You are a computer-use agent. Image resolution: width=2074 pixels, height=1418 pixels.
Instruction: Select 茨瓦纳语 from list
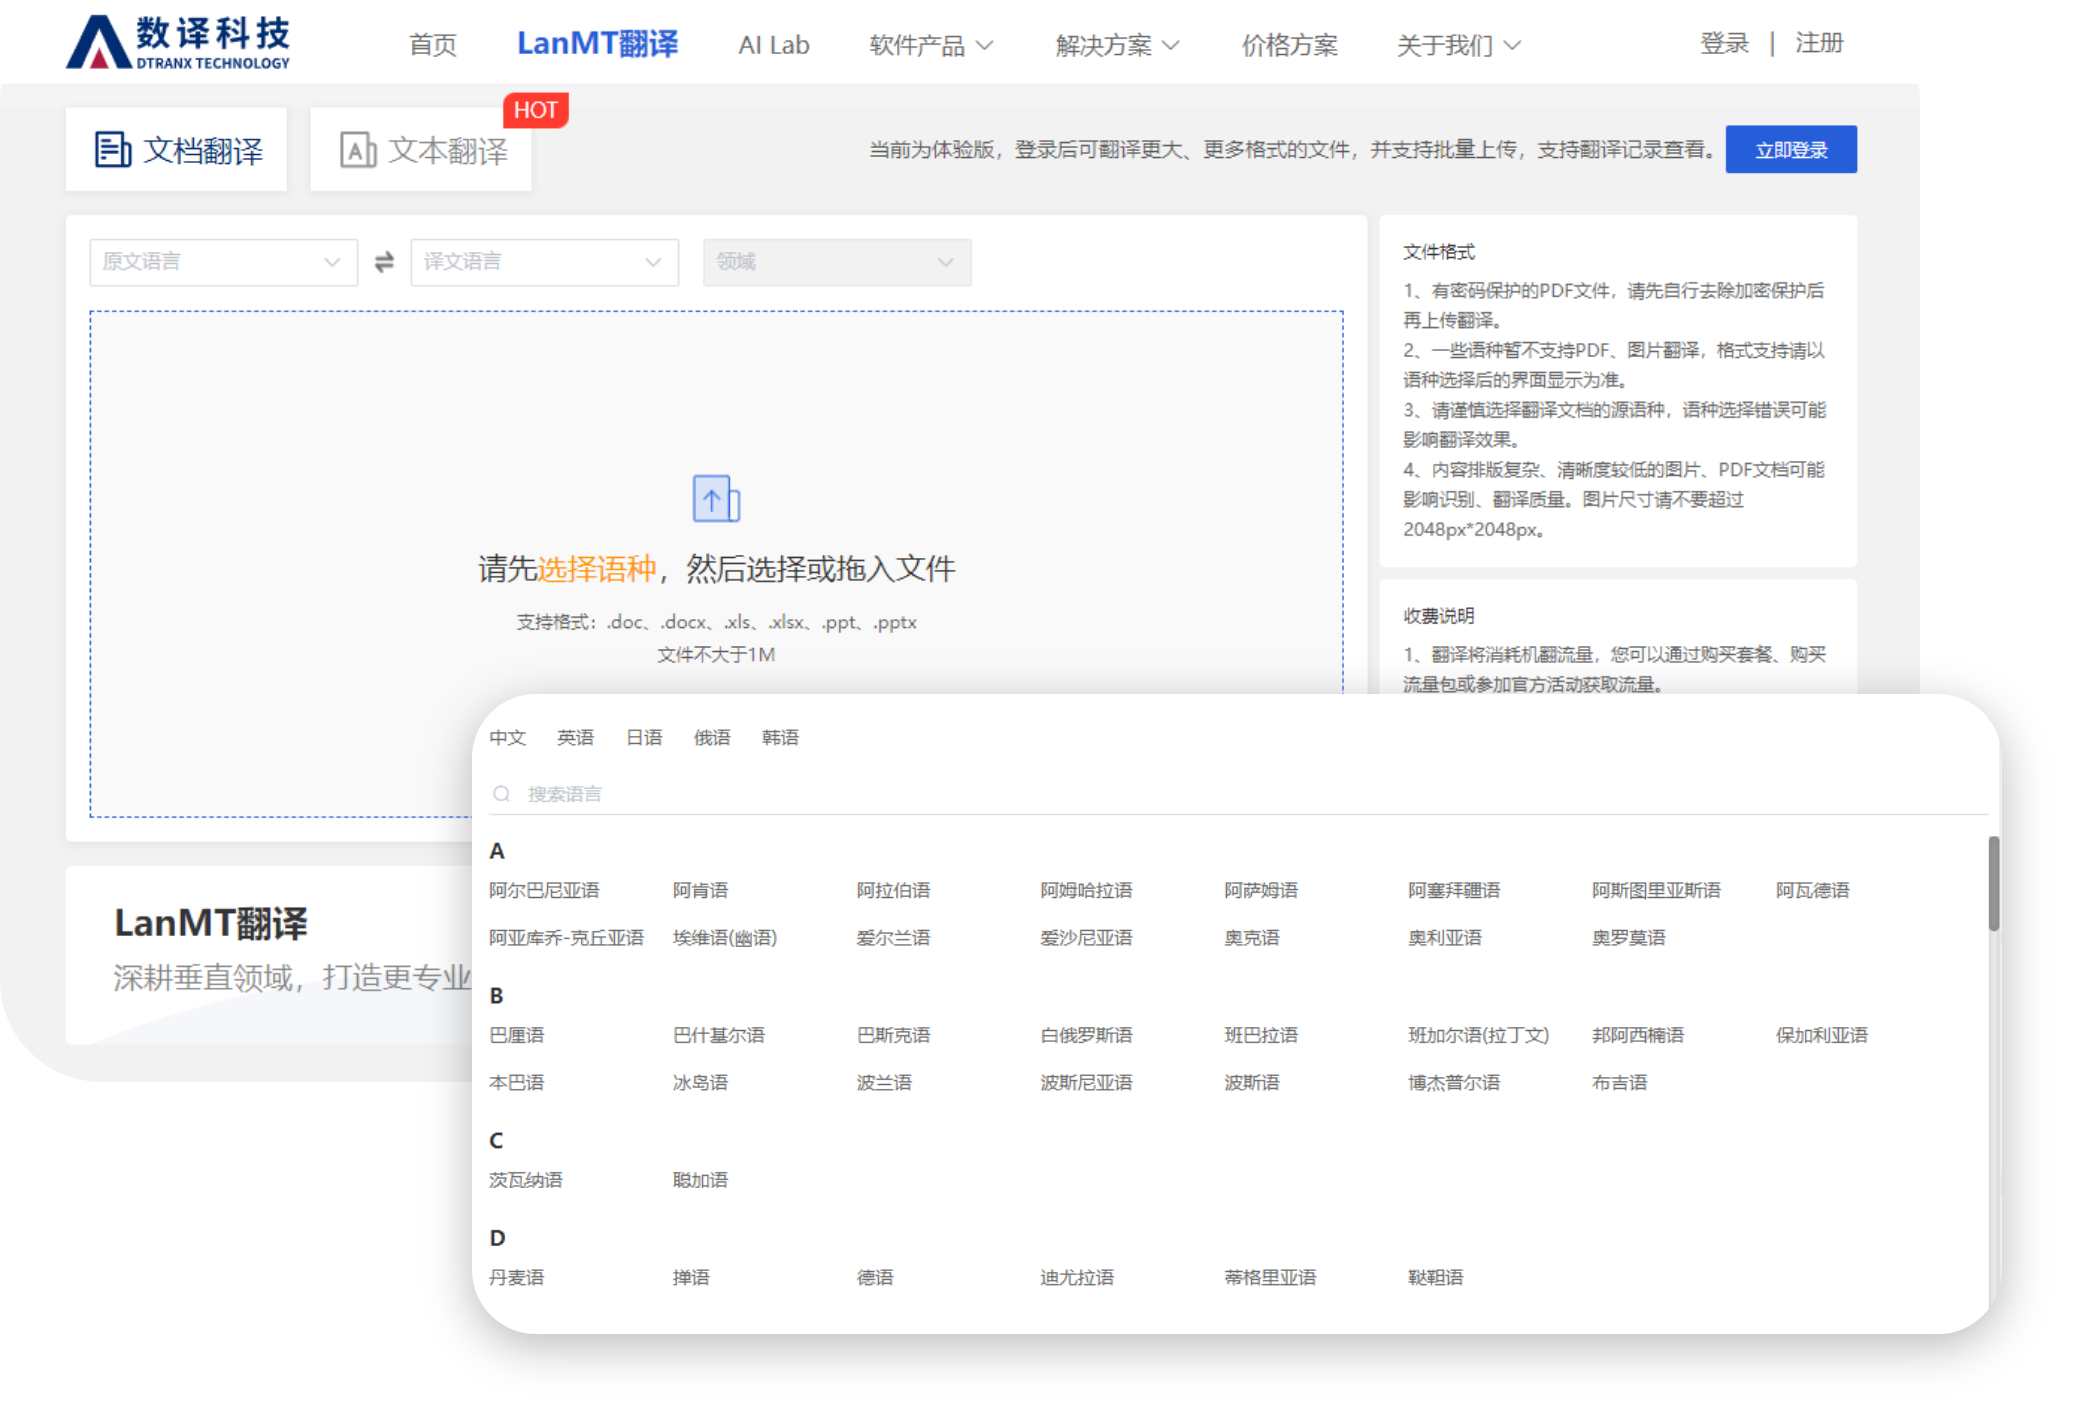[525, 1180]
